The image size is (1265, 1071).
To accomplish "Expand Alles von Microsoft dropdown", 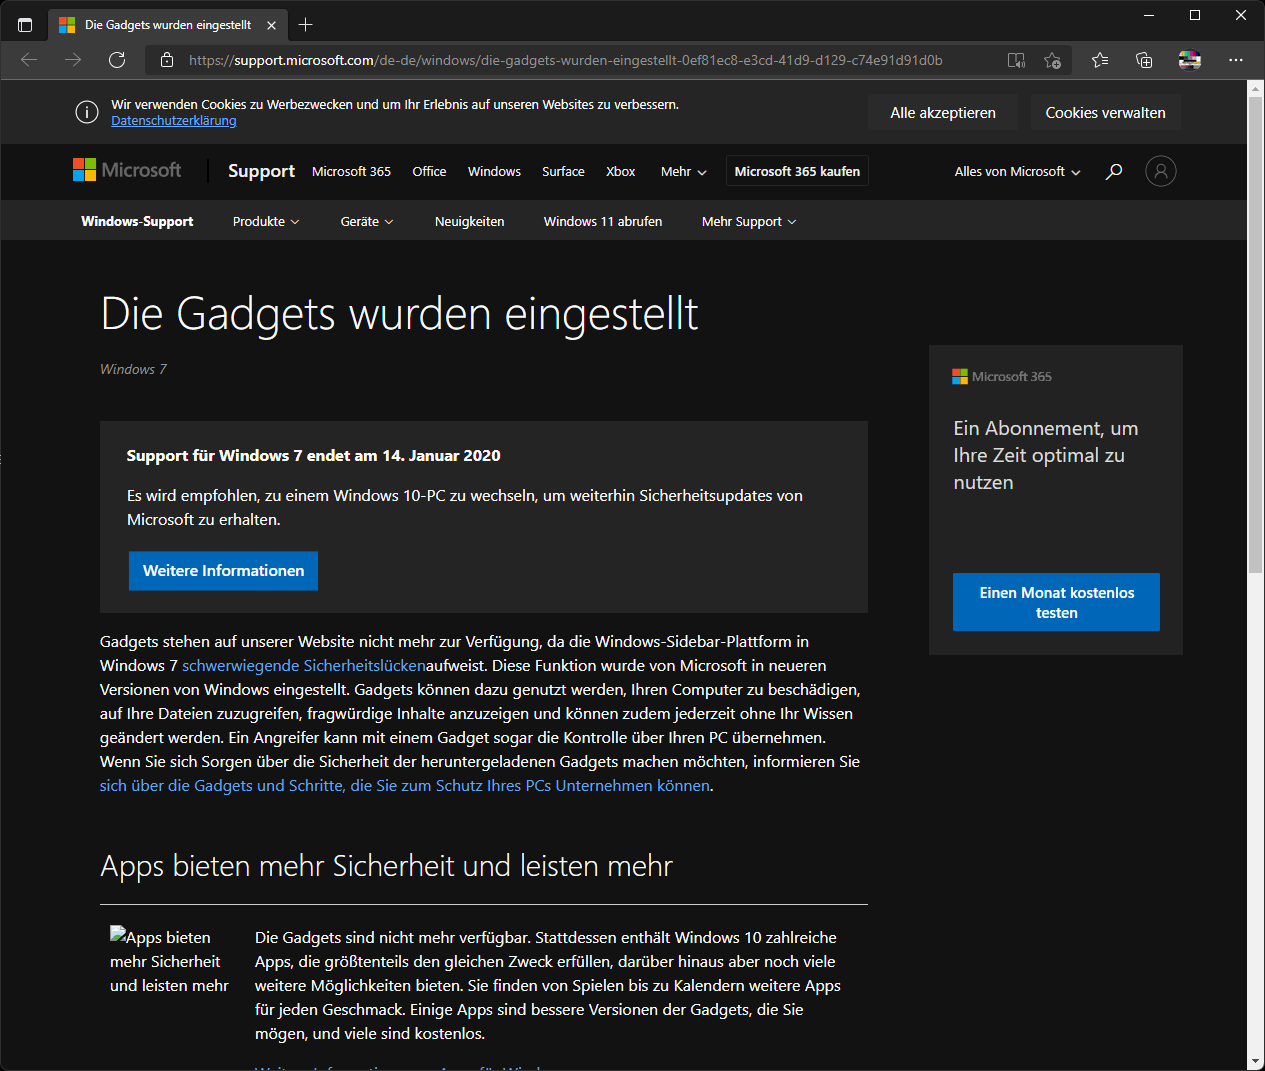I will (1017, 172).
